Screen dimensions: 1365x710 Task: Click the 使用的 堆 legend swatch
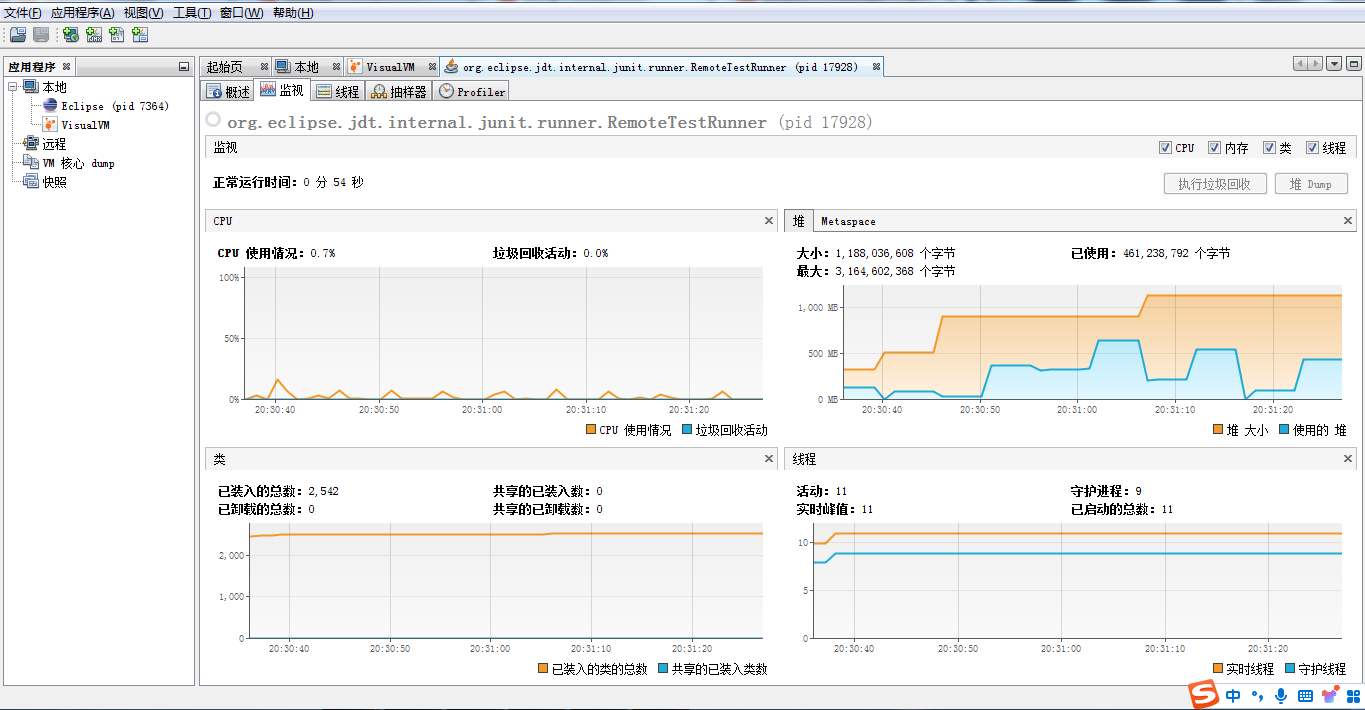click(1284, 430)
